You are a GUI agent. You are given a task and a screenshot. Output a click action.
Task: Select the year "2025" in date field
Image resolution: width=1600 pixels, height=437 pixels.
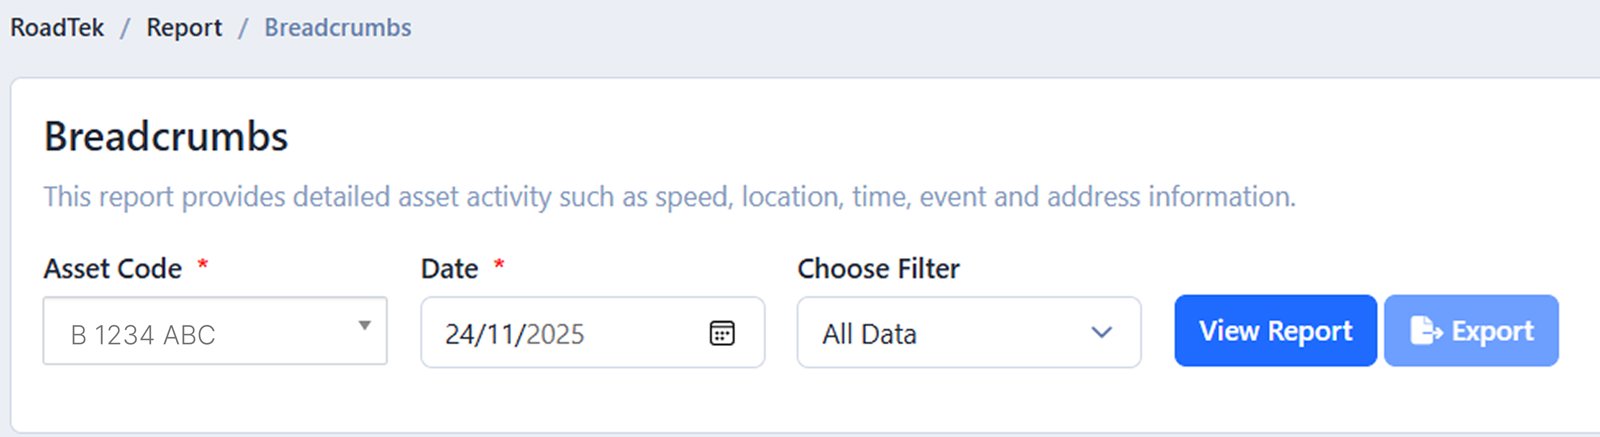pyautogui.click(x=555, y=334)
